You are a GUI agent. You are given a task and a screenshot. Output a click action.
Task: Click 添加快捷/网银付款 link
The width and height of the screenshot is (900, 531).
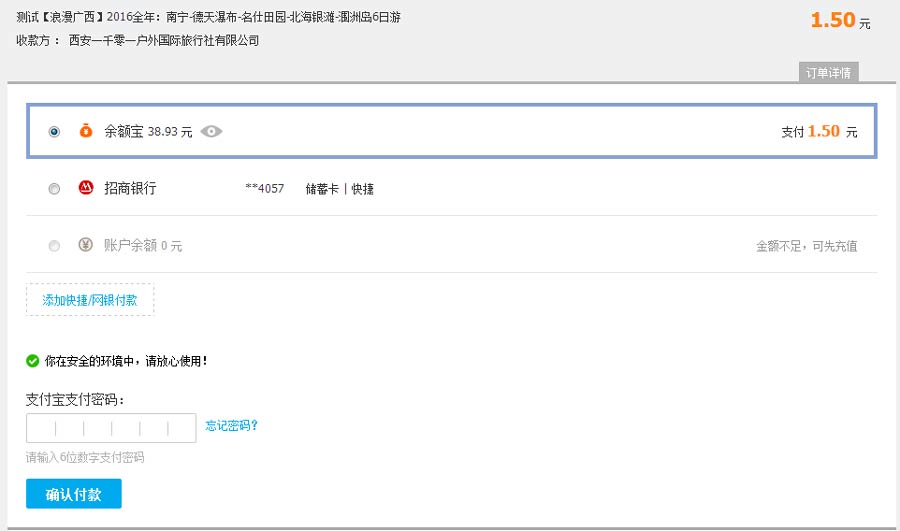[90, 300]
